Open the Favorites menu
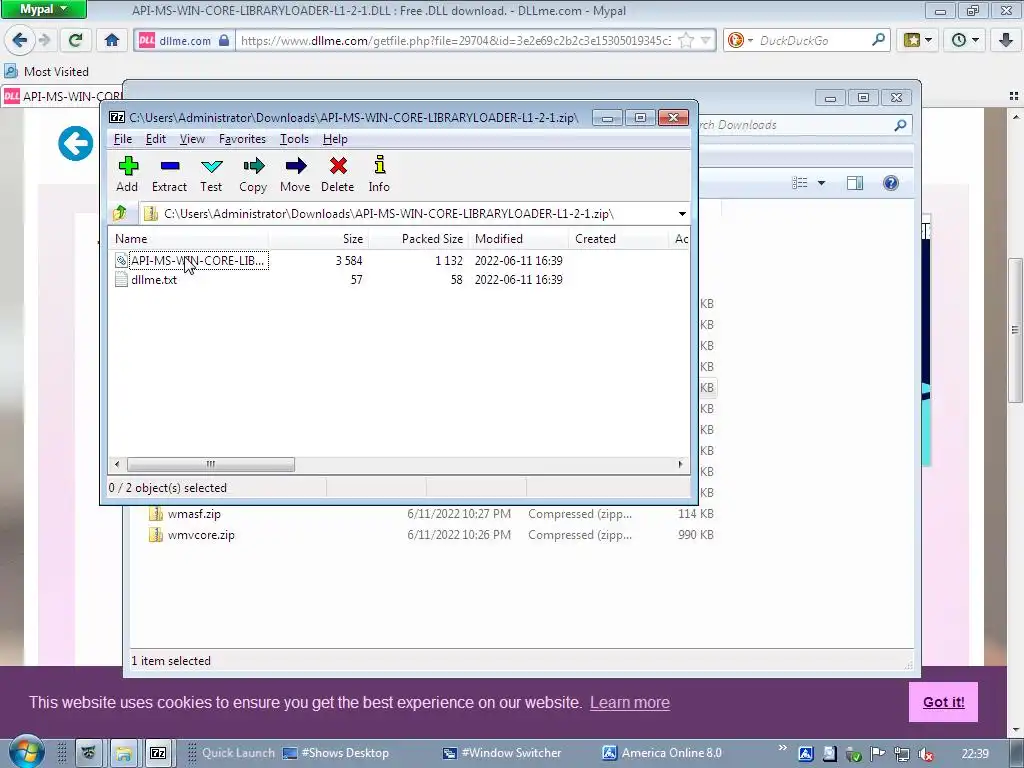This screenshot has height=768, width=1024. pyautogui.click(x=242, y=139)
